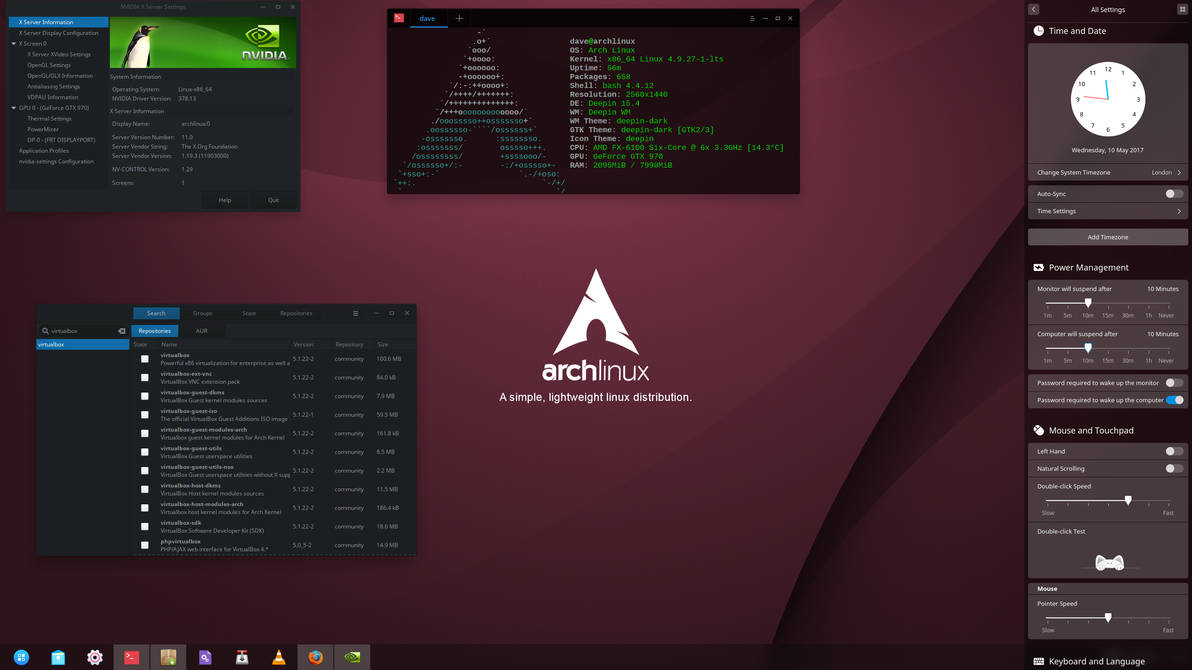This screenshot has width=1192, height=670.
Task: Collapse the GPU 0 GeForce GTX 970 node
Action: point(14,108)
